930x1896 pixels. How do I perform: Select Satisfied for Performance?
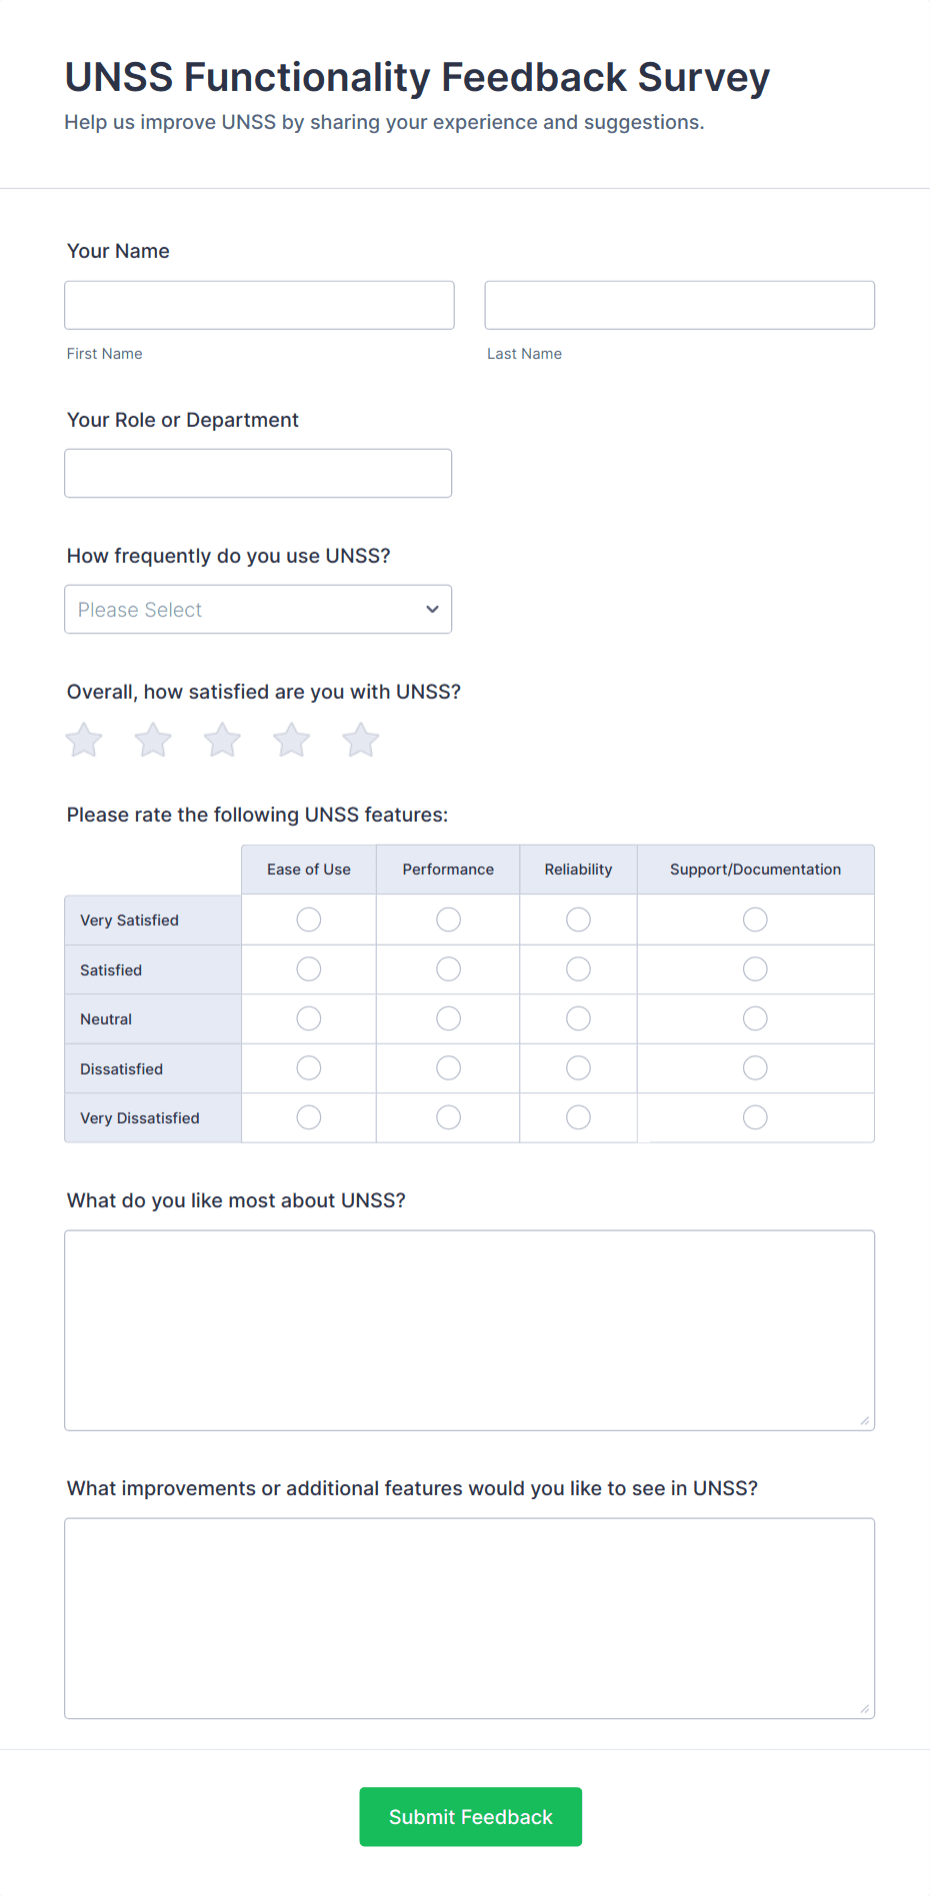447,968
